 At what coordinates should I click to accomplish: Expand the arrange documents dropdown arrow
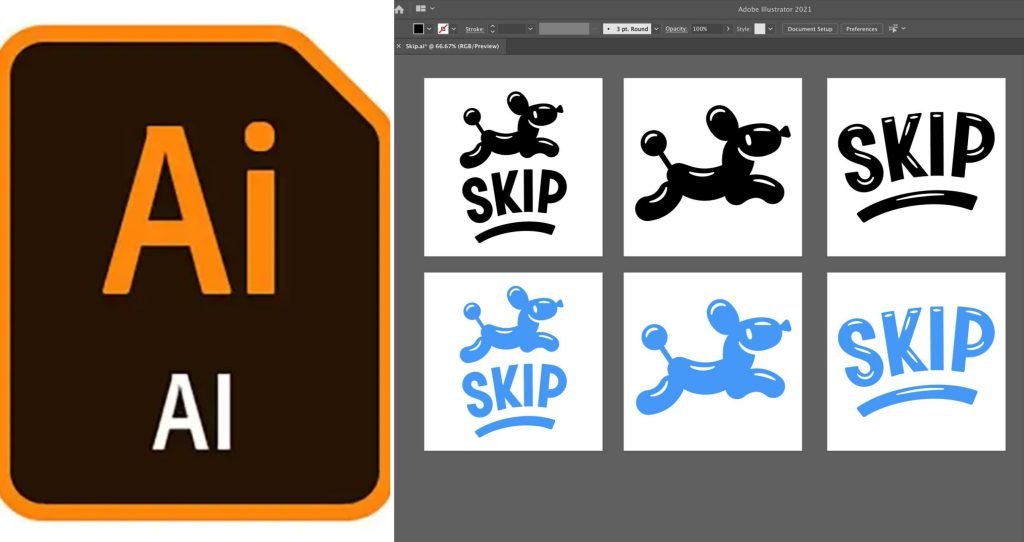[432, 8]
